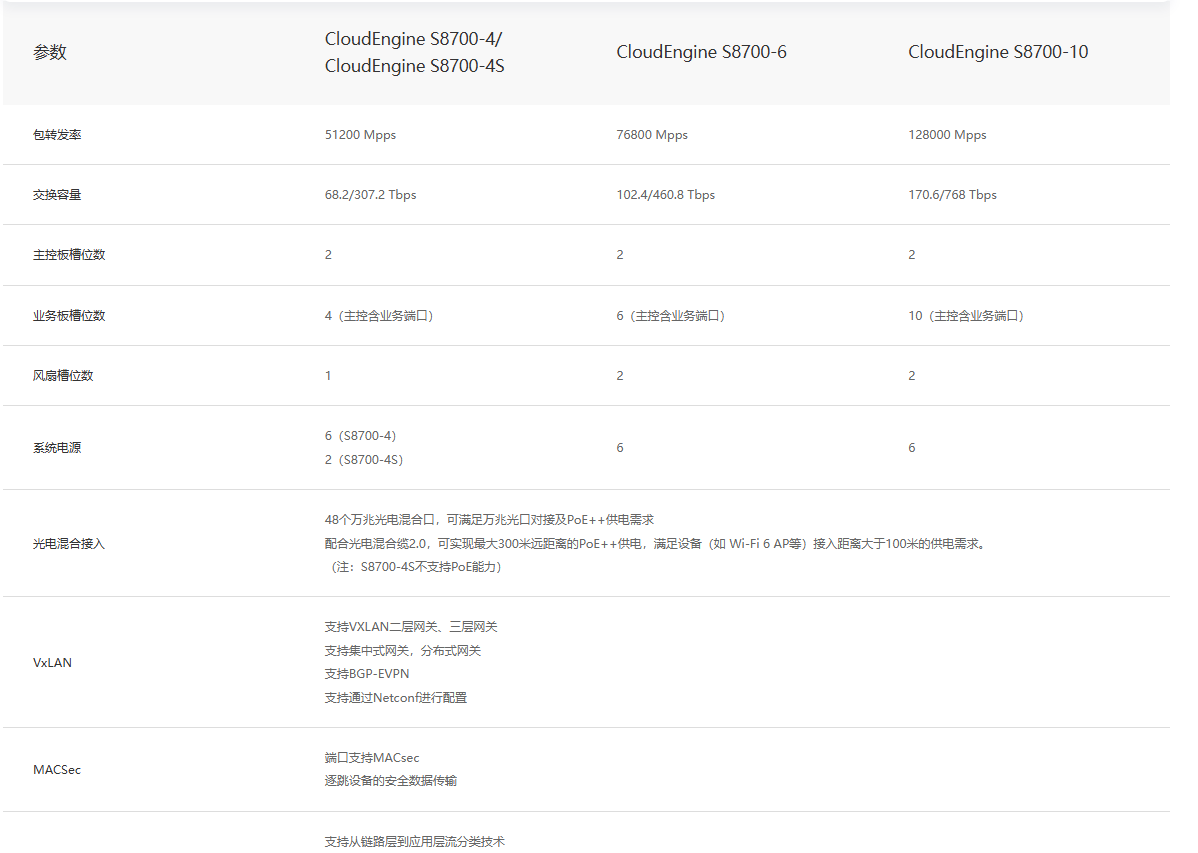Click the 102.4/460.8 Tbps cell
This screenshot has height=853, width=1198.
pos(665,195)
